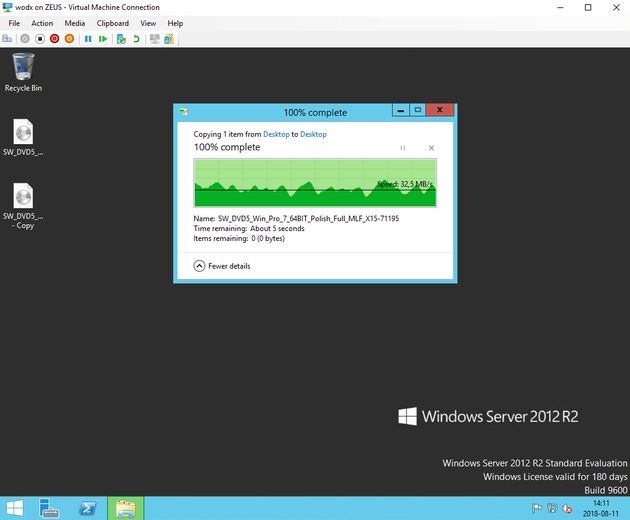Viewport: 630px width, 520px height.
Task: Collapse dialog with Fewer details chevron
Action: (199, 266)
